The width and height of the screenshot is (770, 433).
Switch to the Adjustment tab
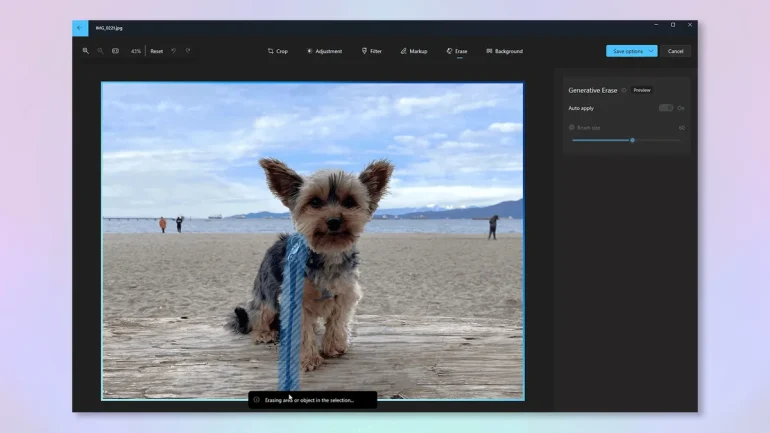[x=324, y=51]
